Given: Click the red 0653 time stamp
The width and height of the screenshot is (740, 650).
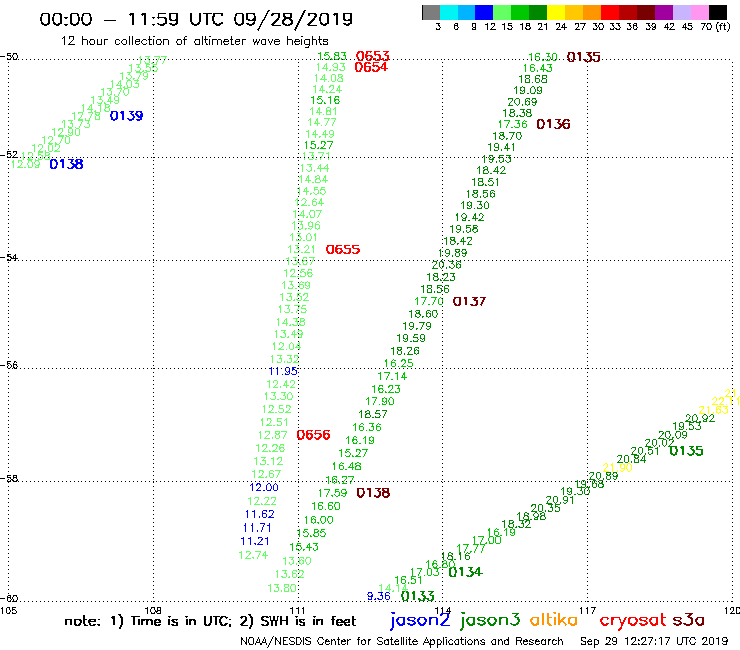Looking at the screenshot, I should click(373, 56).
